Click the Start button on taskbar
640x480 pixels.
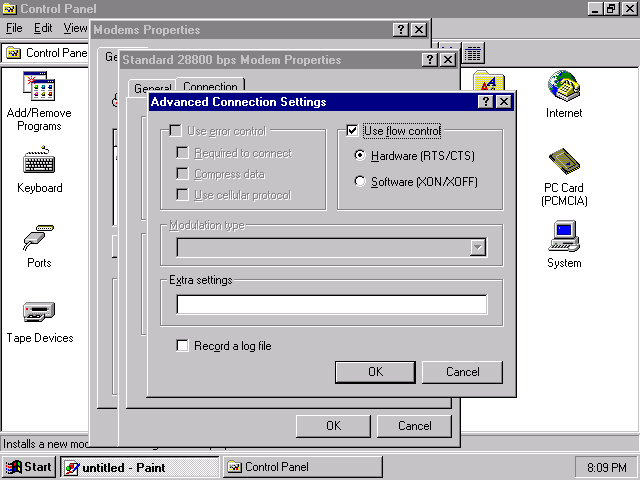pos(29,467)
